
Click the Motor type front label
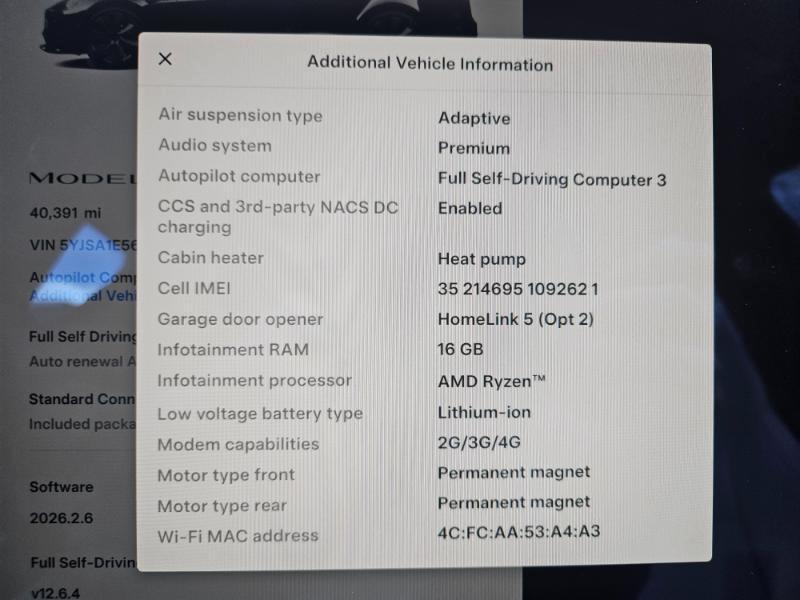pos(226,475)
